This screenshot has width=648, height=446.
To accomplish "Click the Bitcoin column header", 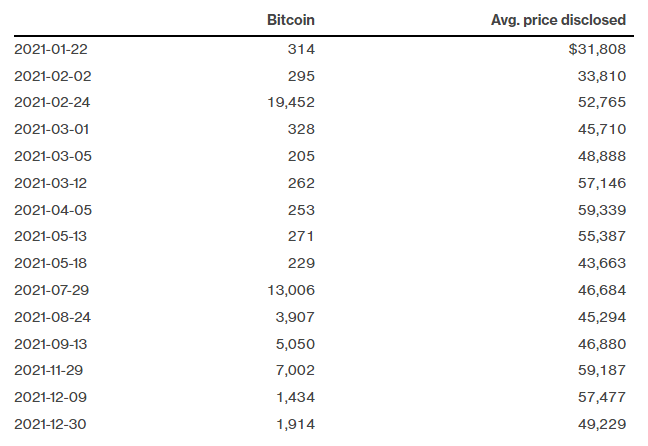I will click(x=290, y=20).
